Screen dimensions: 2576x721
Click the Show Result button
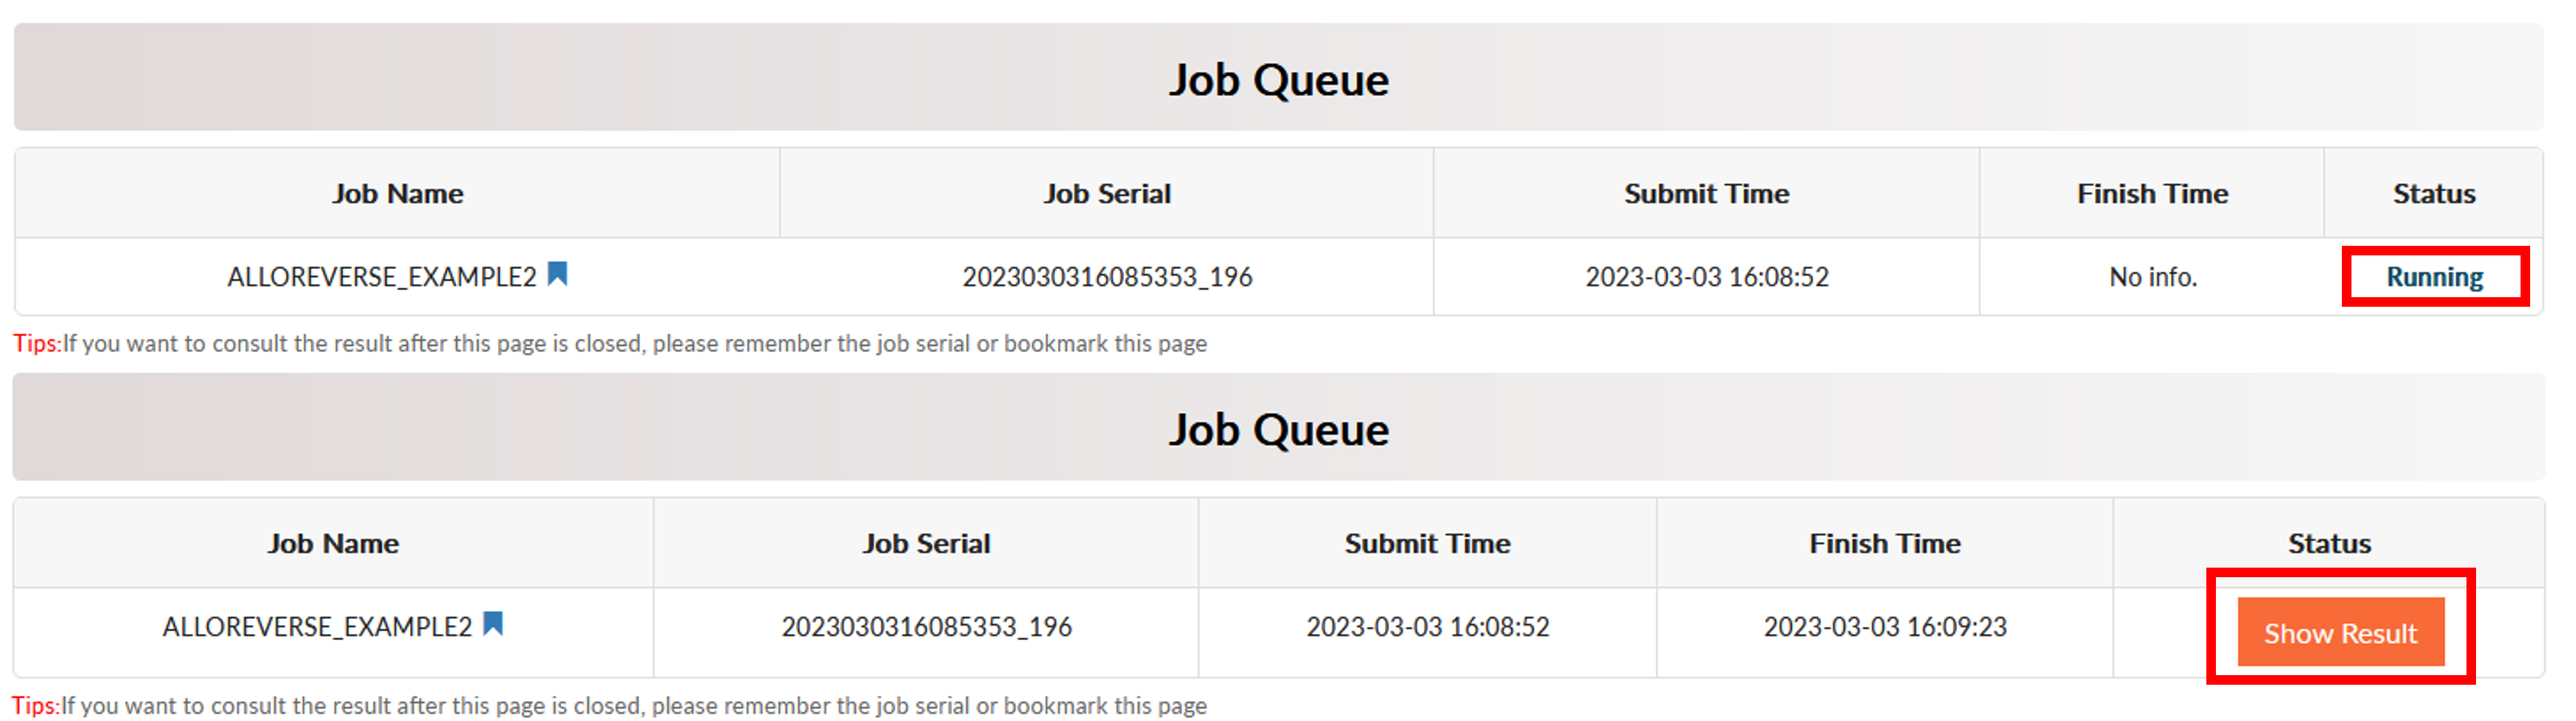2340,632
